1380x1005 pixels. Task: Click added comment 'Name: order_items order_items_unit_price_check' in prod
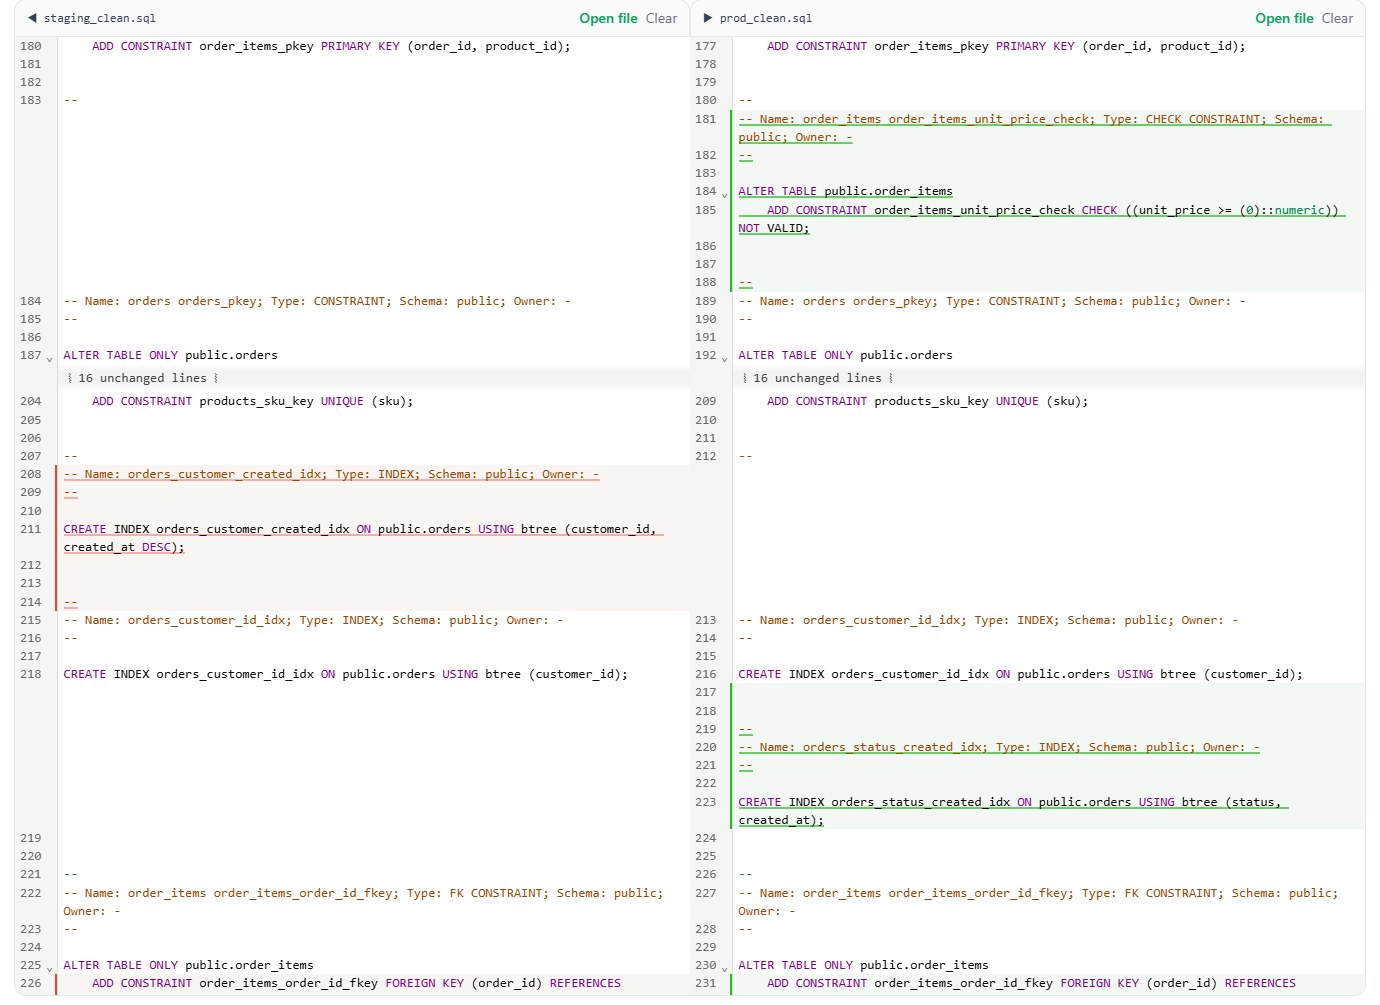pos(1034,128)
